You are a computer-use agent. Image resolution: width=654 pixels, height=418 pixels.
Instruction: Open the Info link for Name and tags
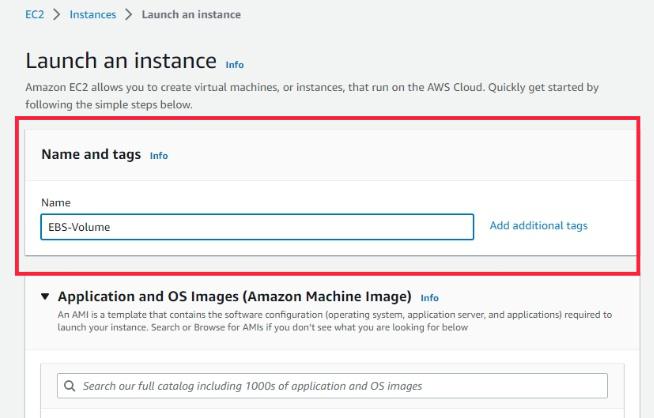pyautogui.click(x=158, y=156)
